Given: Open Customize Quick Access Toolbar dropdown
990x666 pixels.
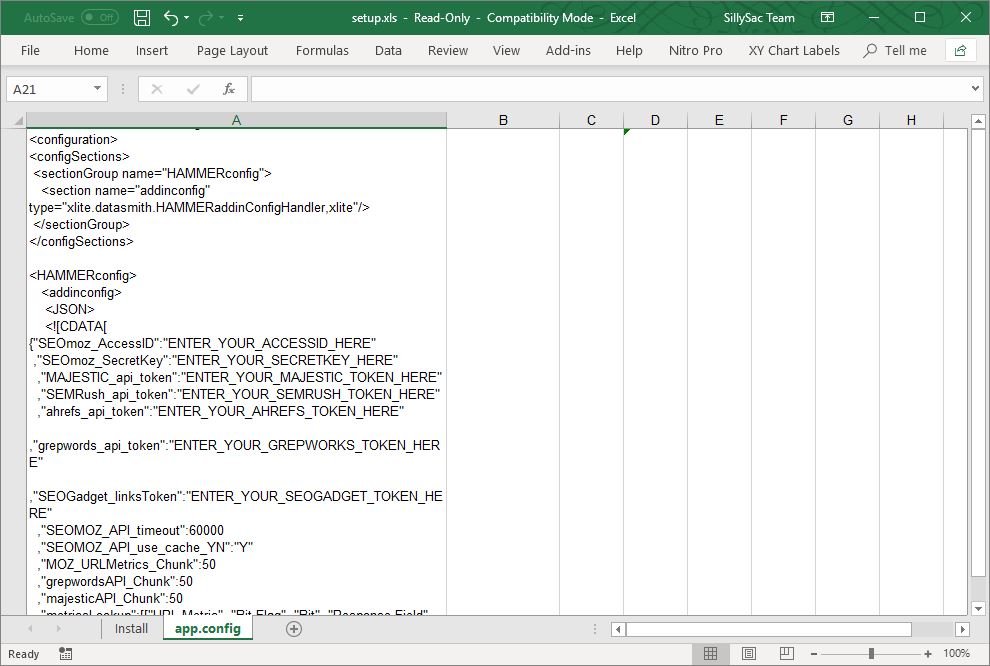Looking at the screenshot, I should pyautogui.click(x=241, y=18).
